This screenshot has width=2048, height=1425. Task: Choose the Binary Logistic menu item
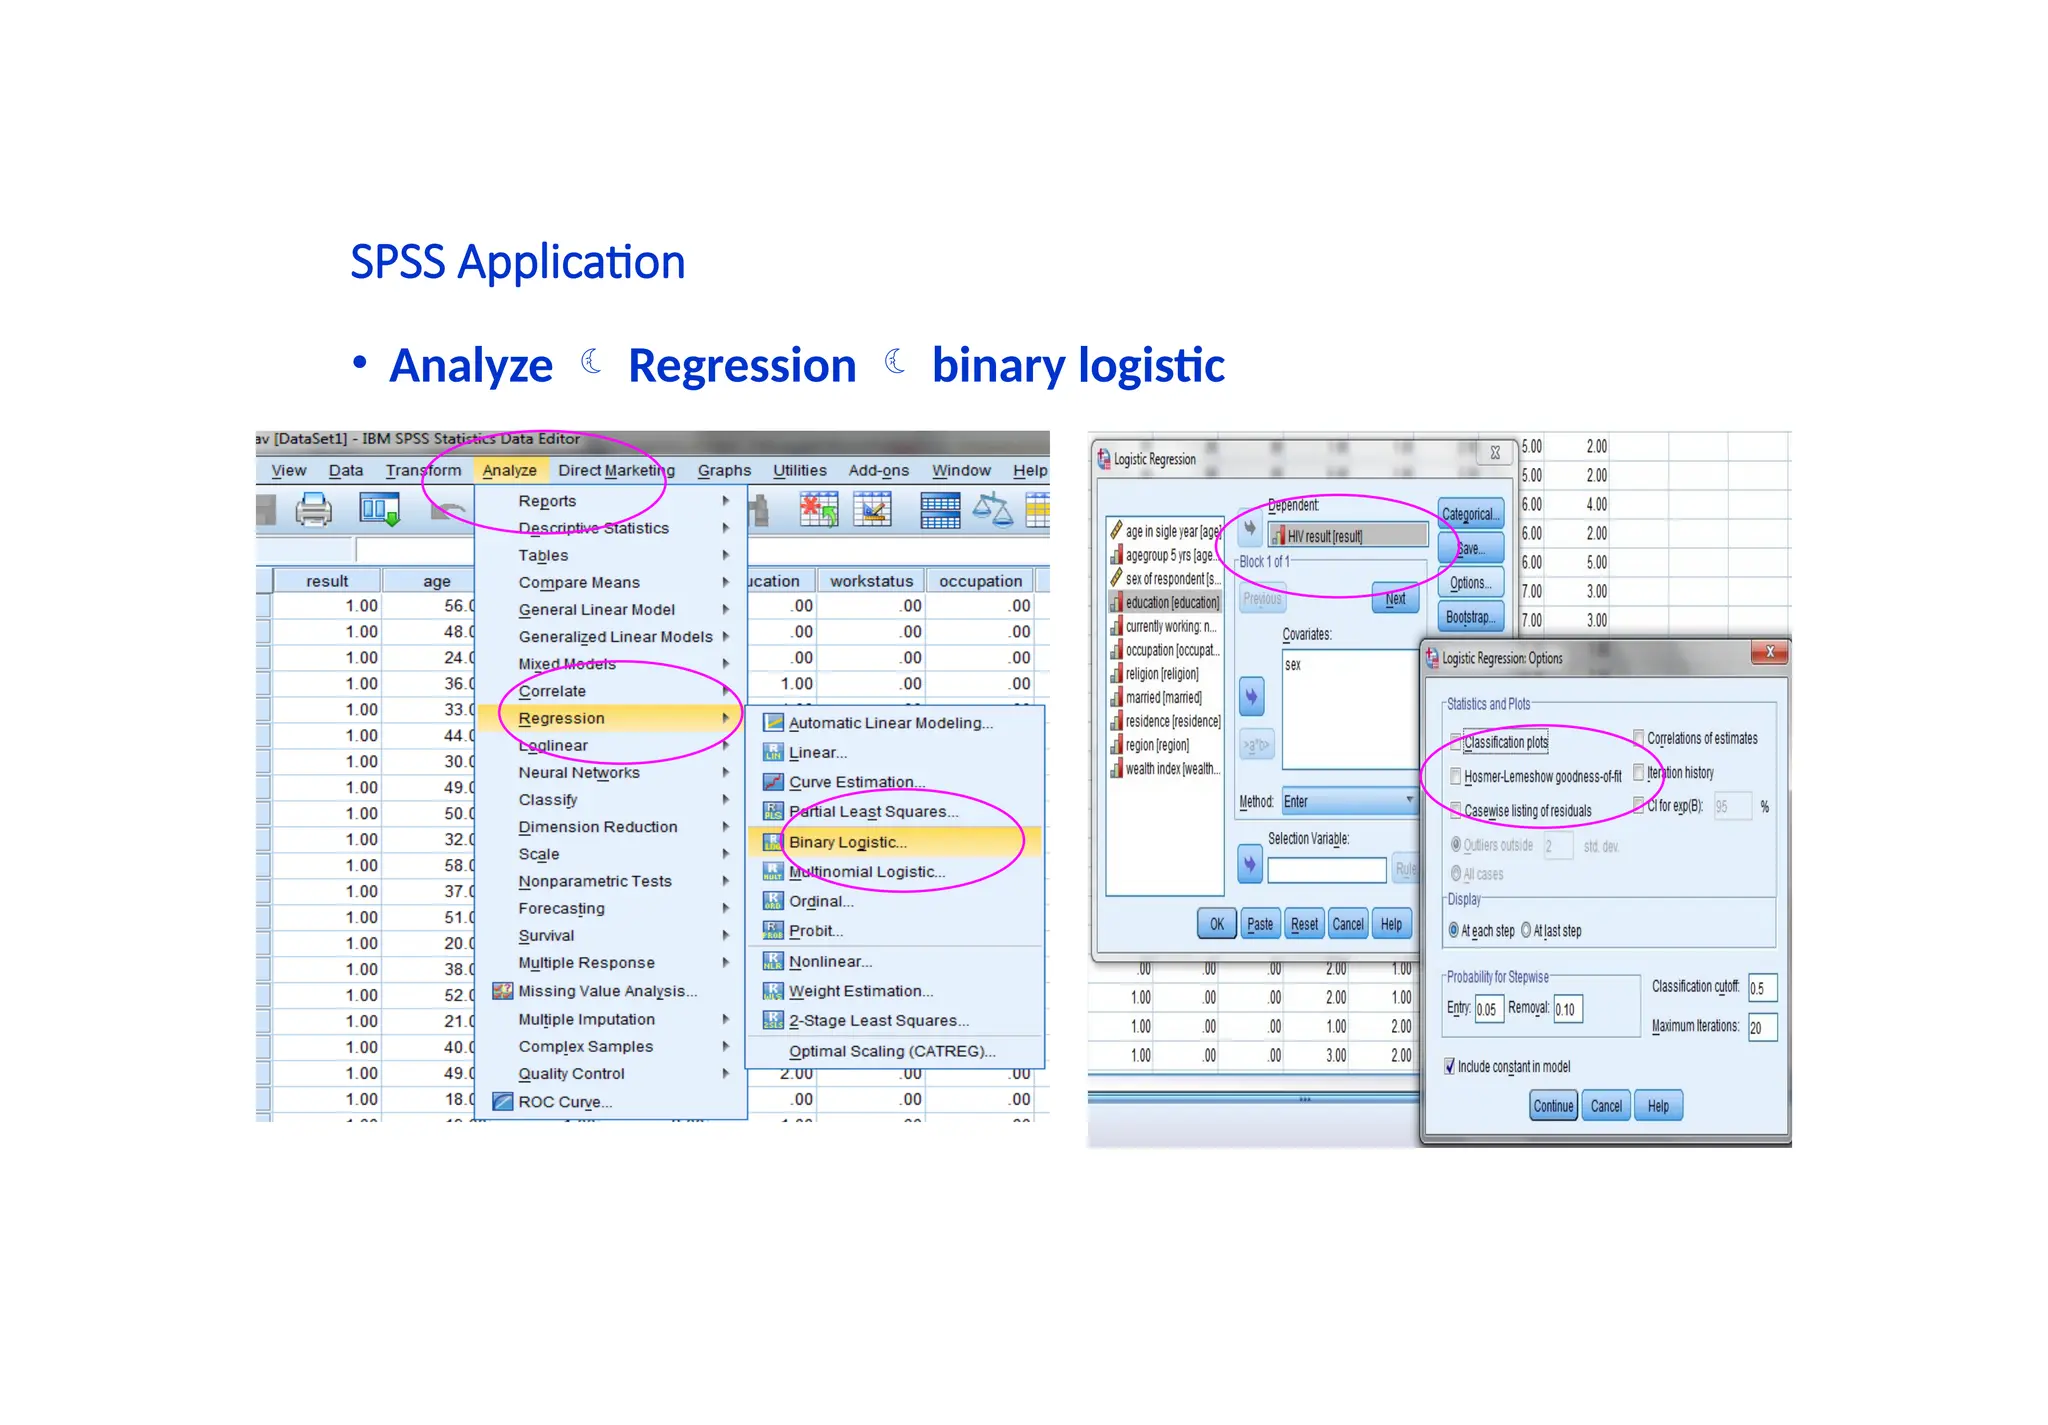click(896, 842)
